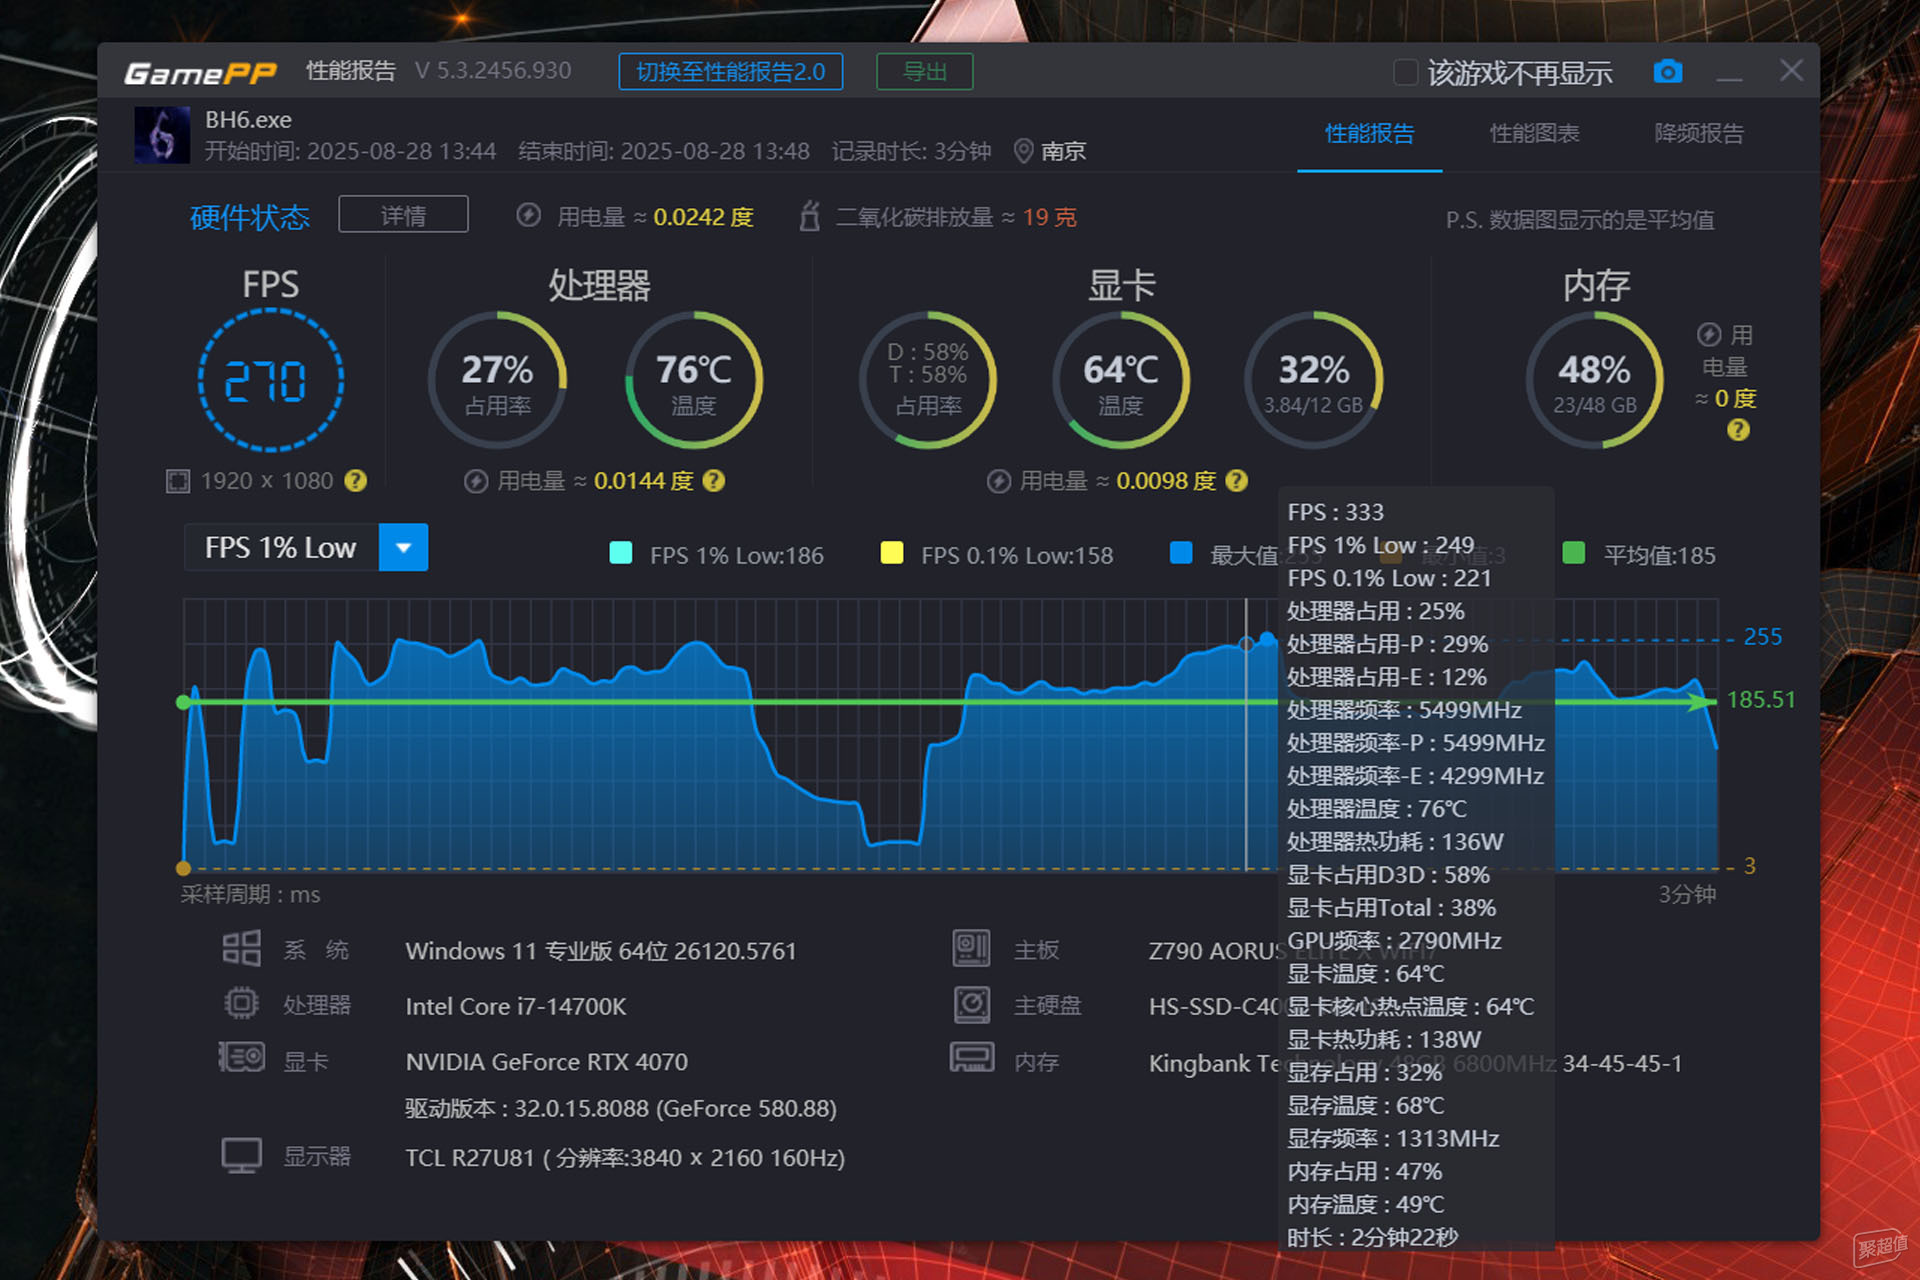Switch to the 性能图表 tab
The height and width of the screenshot is (1280, 1920).
pyautogui.click(x=1534, y=134)
